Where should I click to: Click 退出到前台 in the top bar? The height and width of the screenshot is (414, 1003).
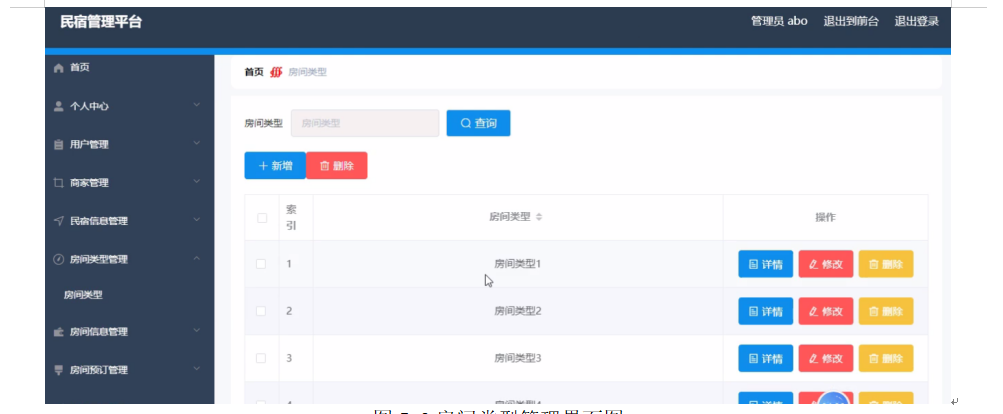click(851, 21)
